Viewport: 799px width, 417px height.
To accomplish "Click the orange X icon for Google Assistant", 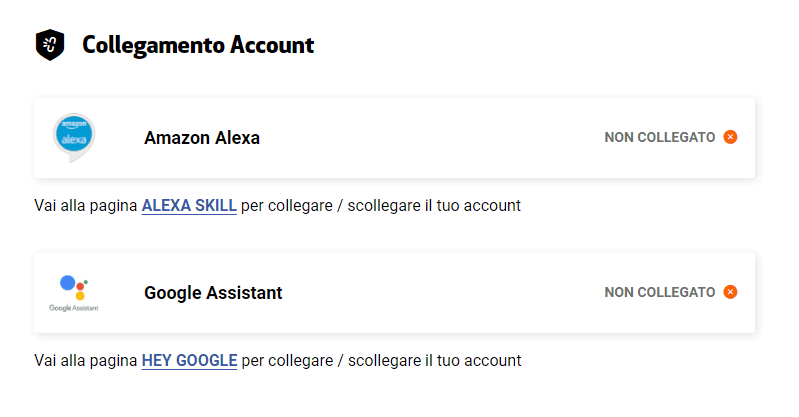I will (730, 292).
